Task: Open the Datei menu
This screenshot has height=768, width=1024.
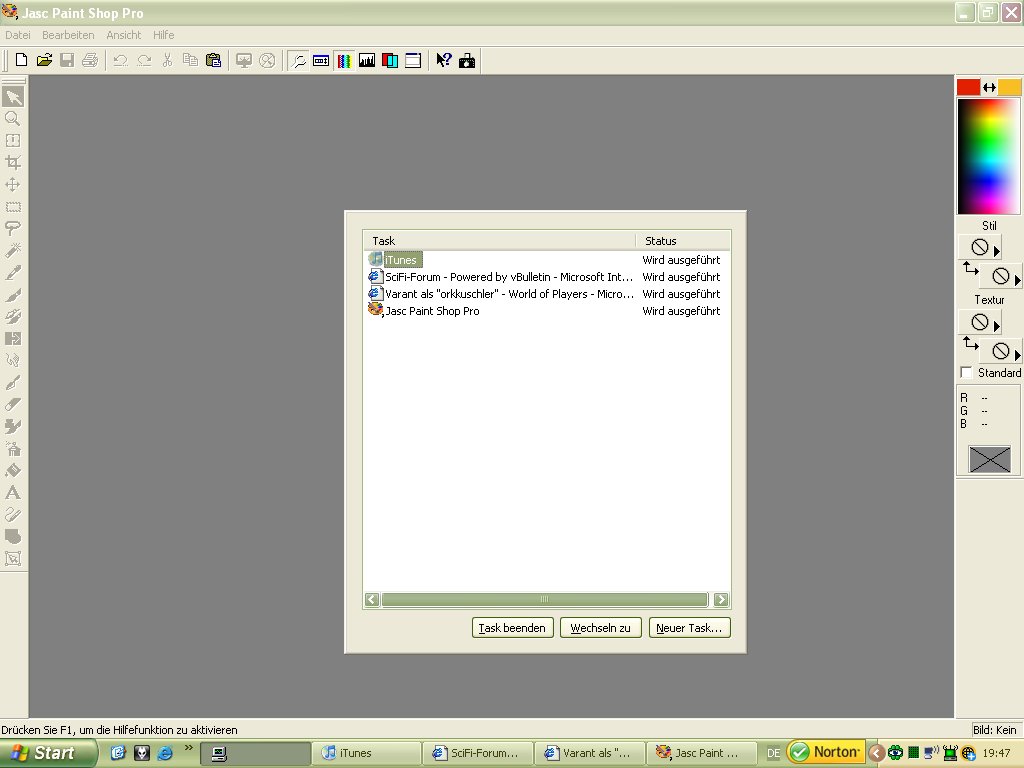Action: (x=18, y=35)
